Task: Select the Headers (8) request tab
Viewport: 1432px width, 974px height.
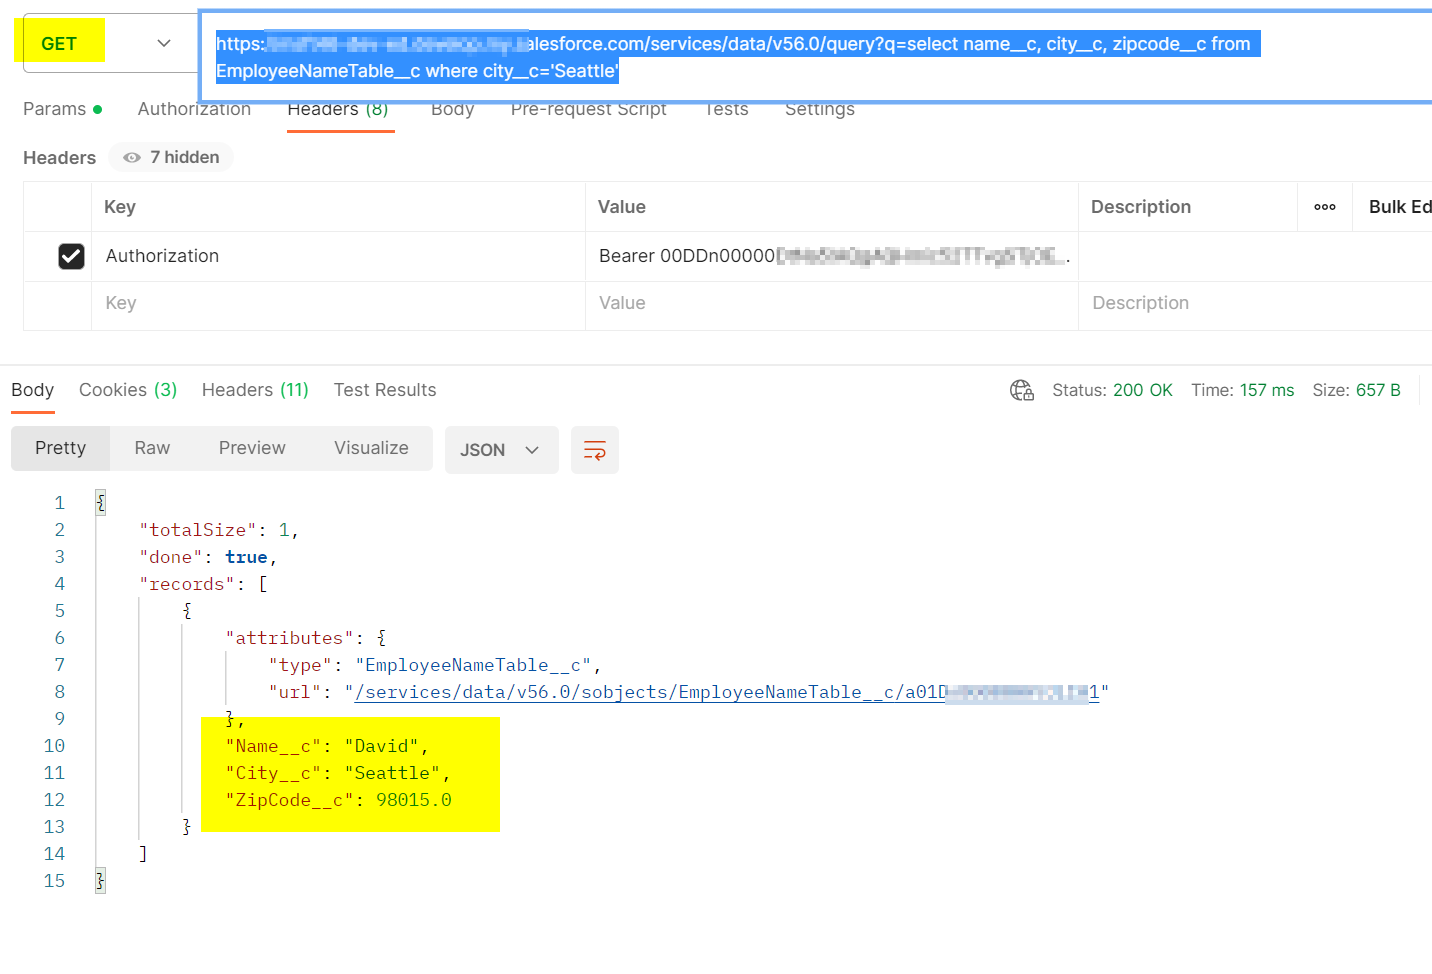Action: (338, 109)
